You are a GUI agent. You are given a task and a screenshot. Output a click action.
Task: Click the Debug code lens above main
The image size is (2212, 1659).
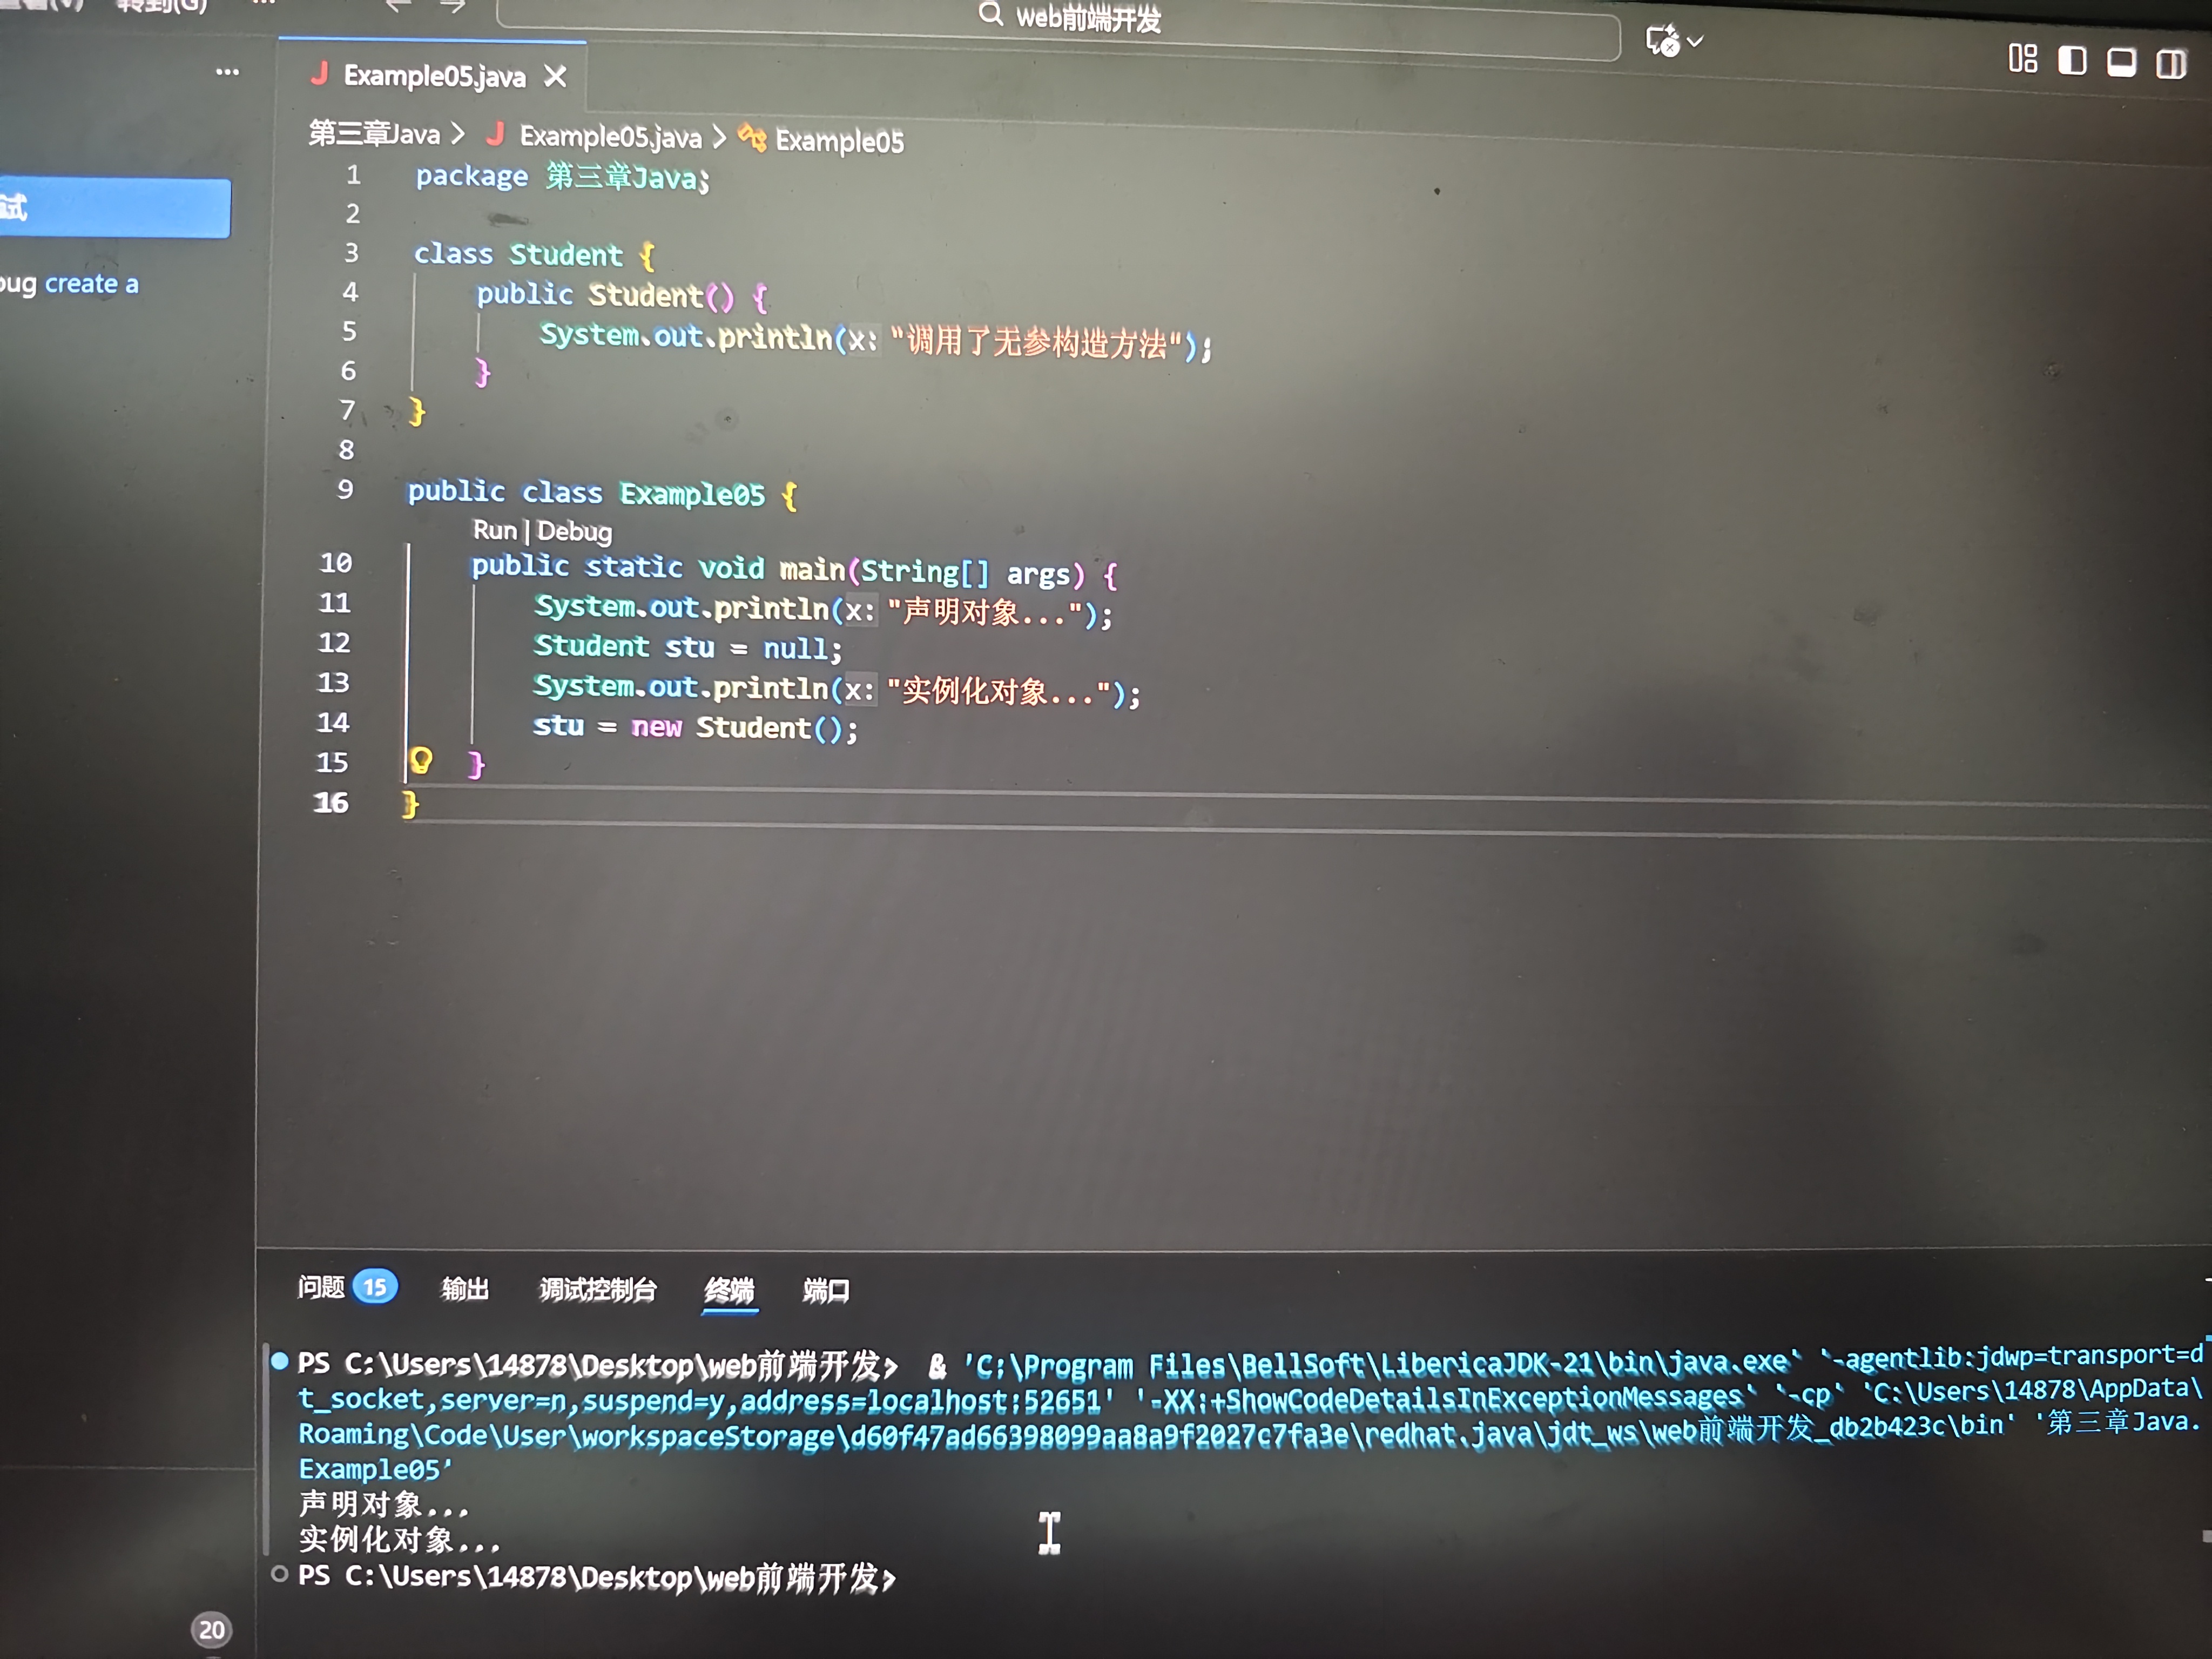pyautogui.click(x=574, y=531)
